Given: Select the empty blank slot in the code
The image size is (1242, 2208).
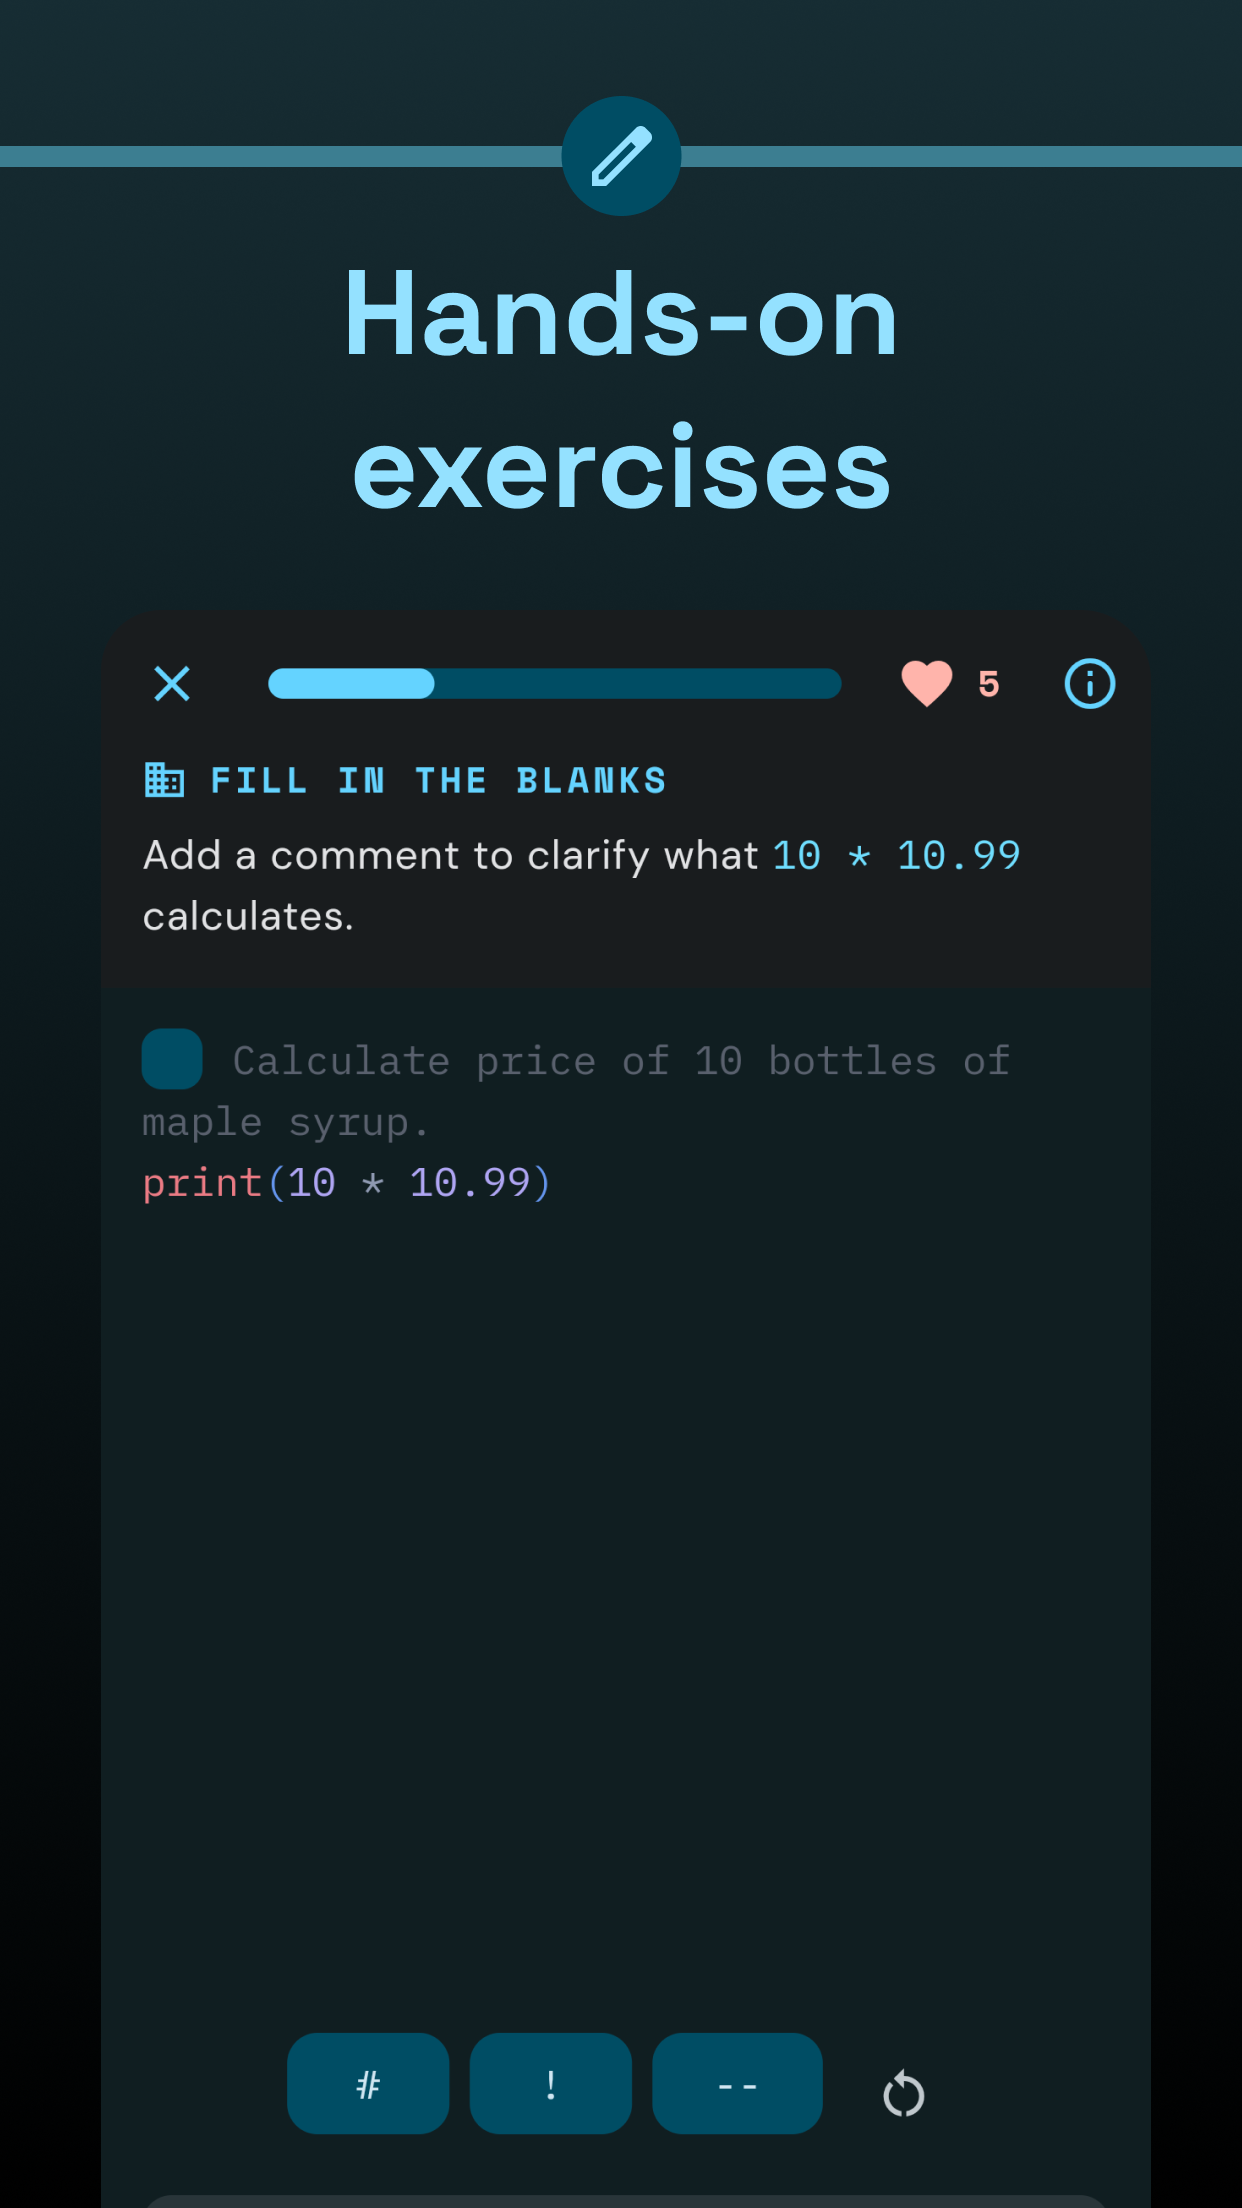Looking at the screenshot, I should (172, 1059).
